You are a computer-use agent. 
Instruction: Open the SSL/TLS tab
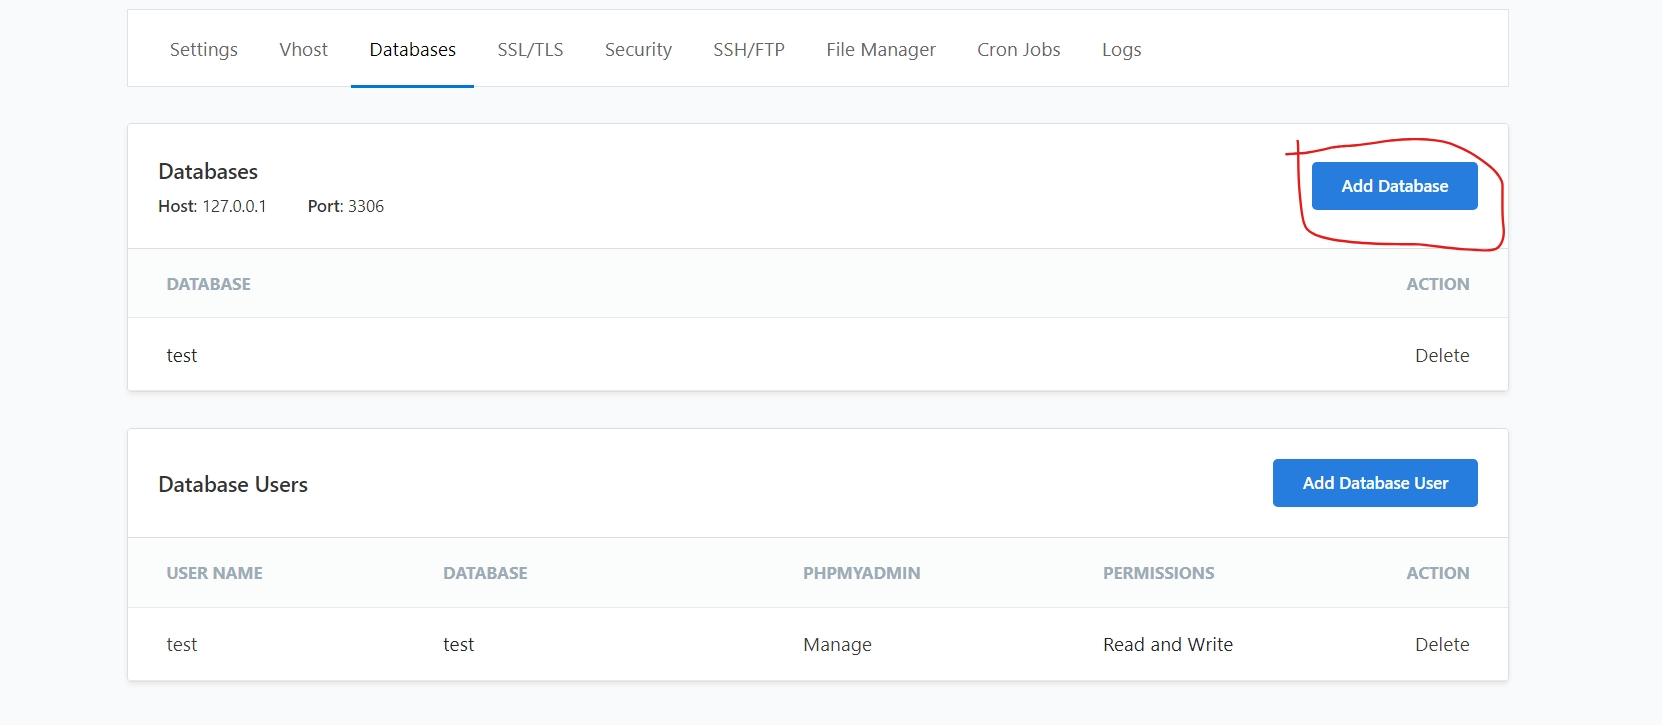(x=530, y=49)
